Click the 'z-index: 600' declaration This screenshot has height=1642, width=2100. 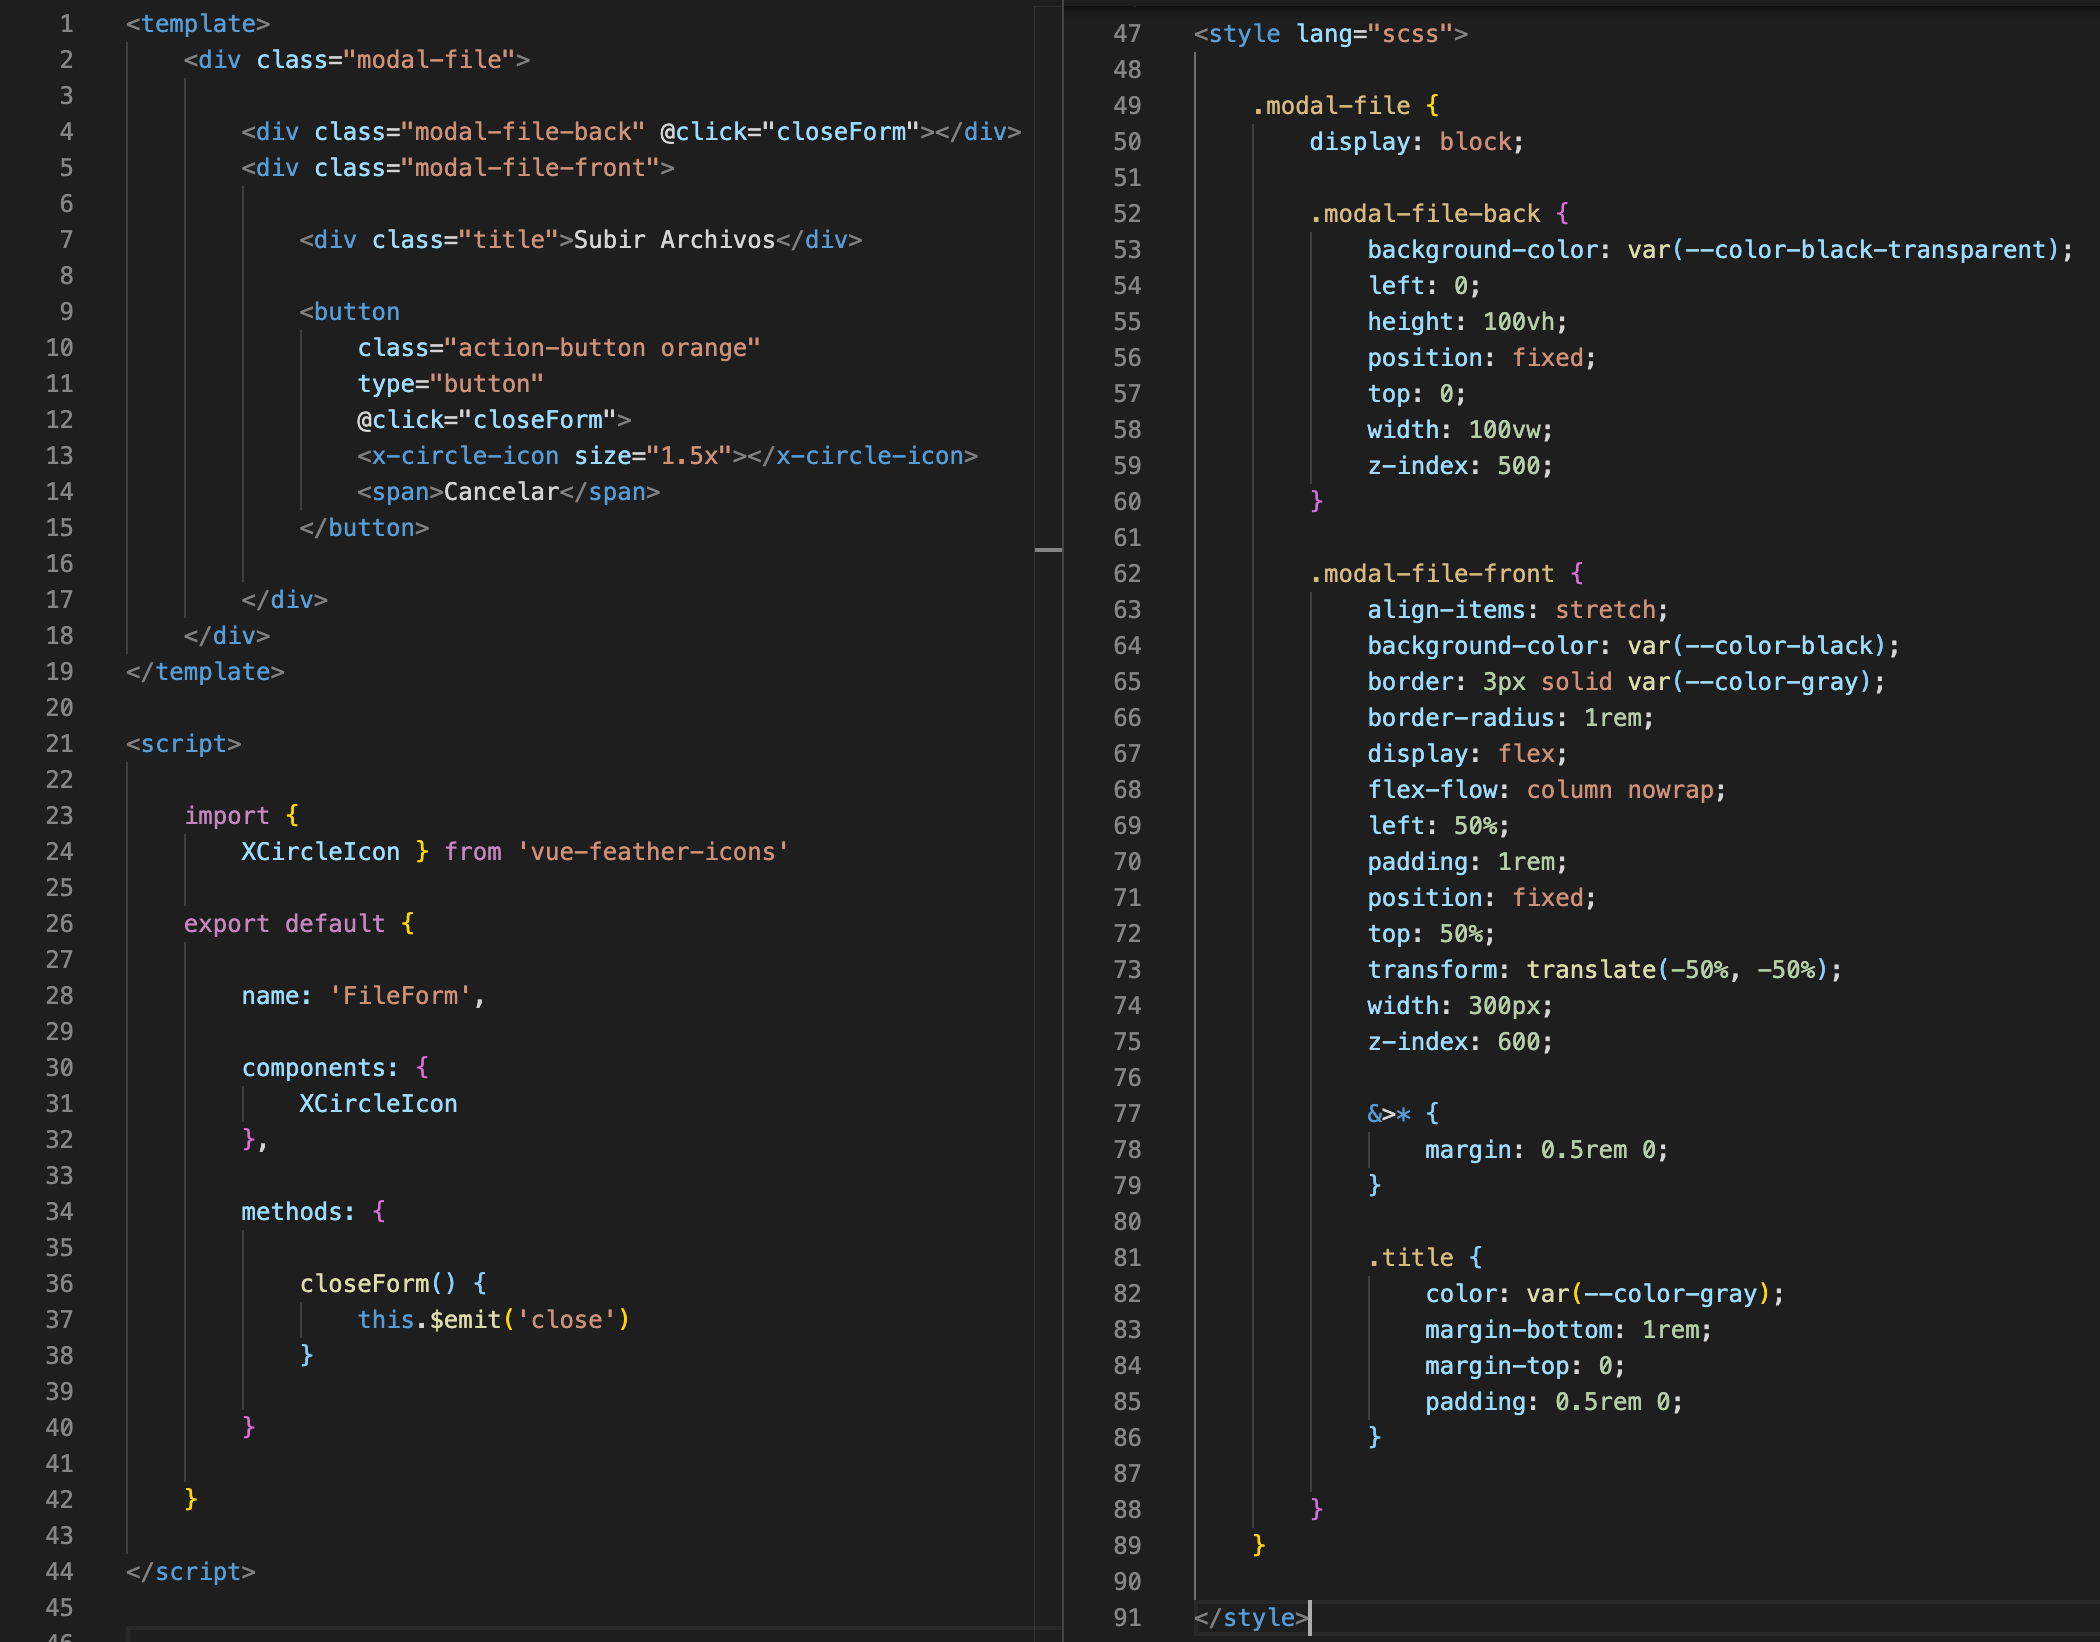pos(1459,1042)
